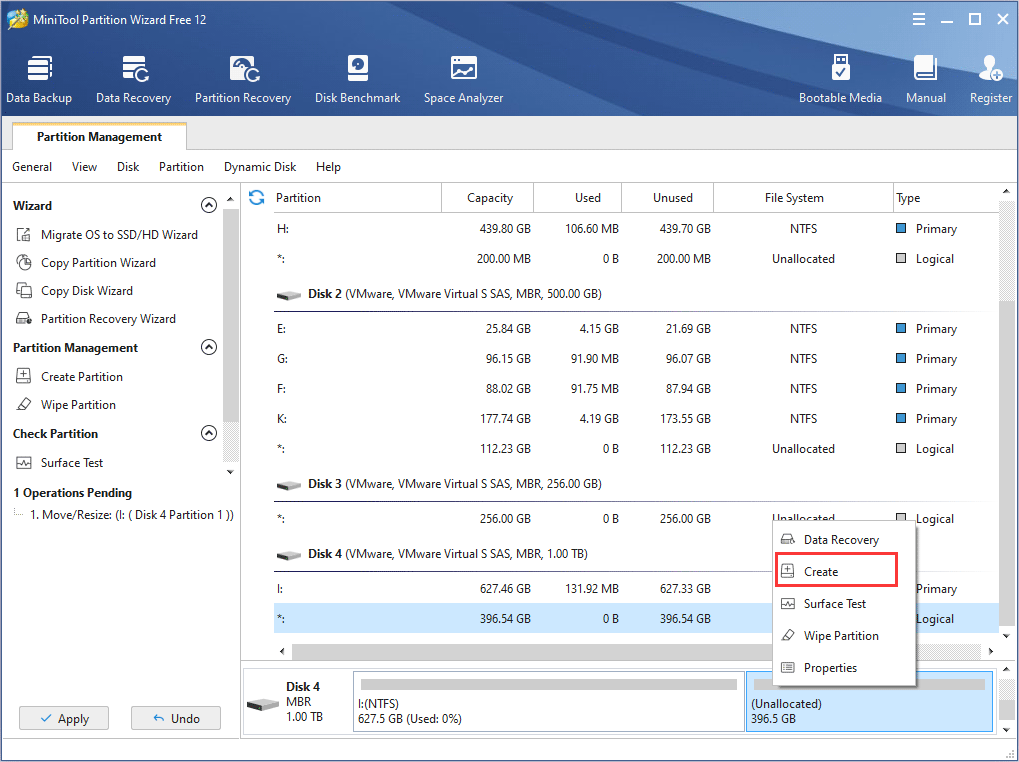The image size is (1019, 762).
Task: Open the Disk menu
Action: point(128,167)
